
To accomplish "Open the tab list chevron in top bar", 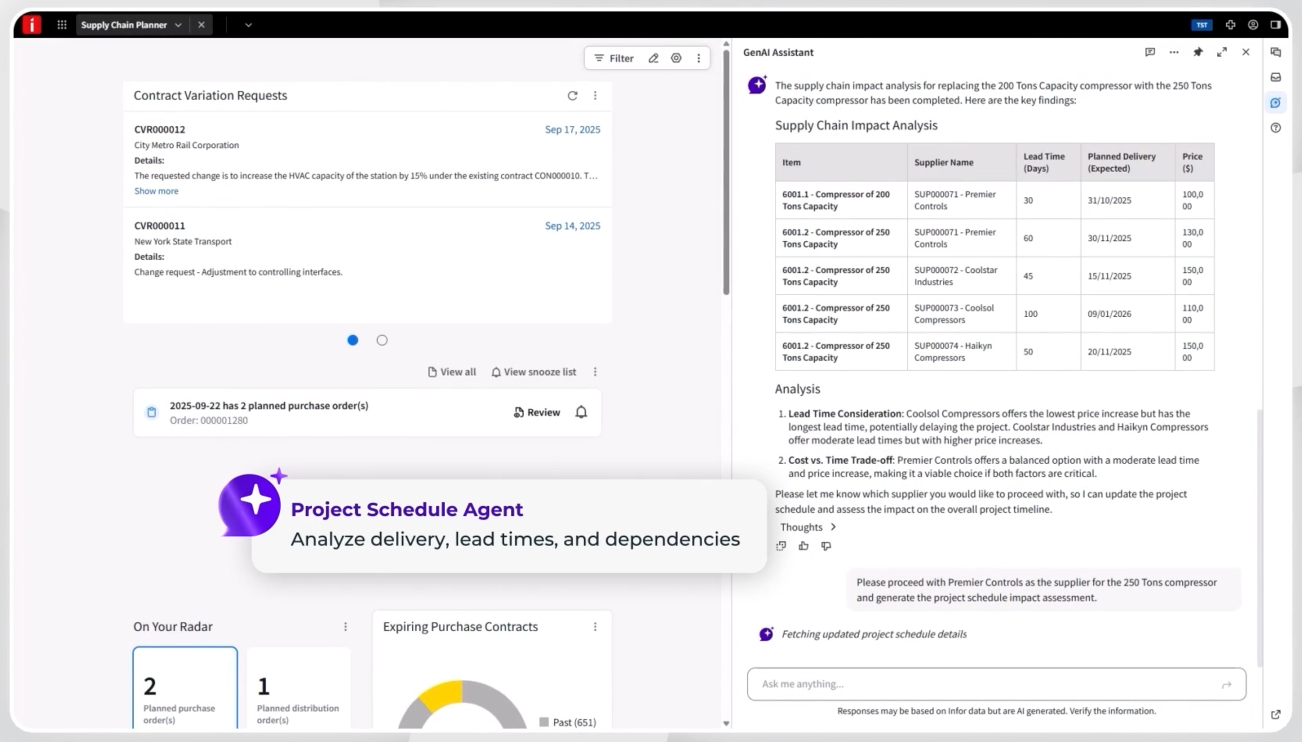I will (x=248, y=25).
